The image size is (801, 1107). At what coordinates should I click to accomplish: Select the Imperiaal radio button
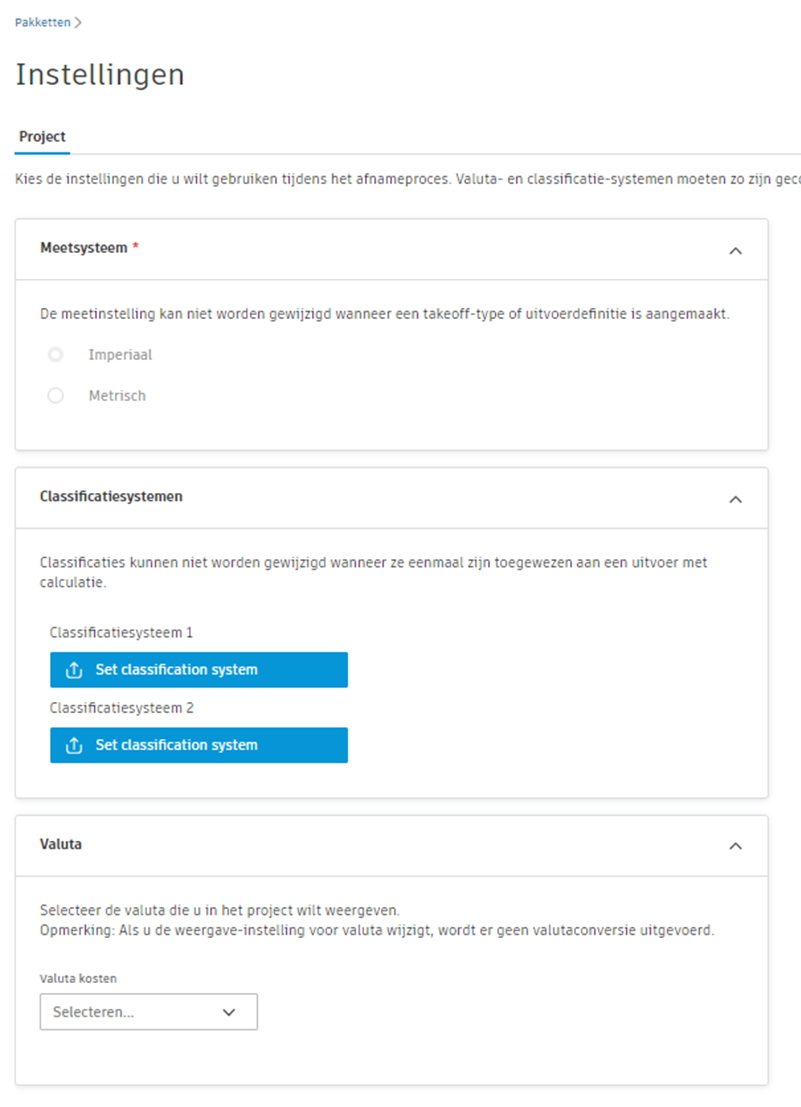(x=56, y=355)
